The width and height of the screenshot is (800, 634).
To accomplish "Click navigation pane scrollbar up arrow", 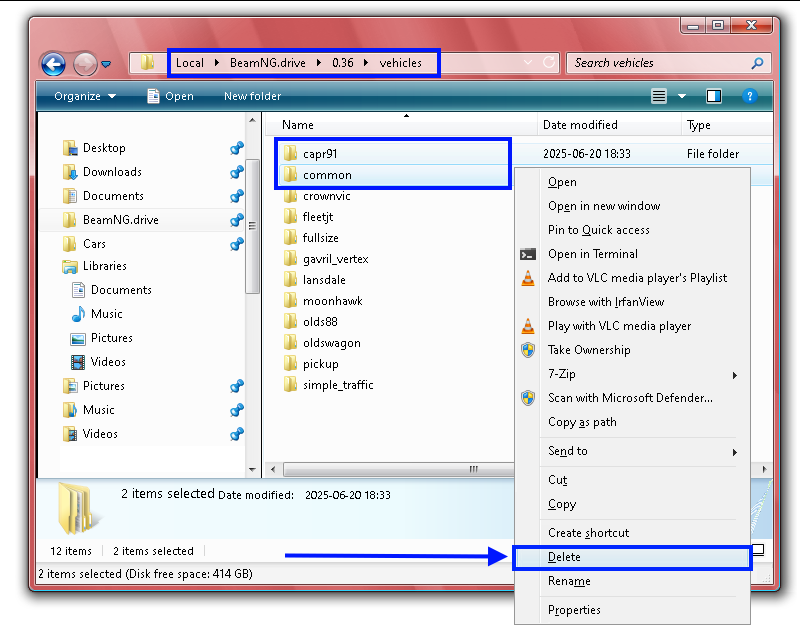I will pyautogui.click(x=252, y=120).
